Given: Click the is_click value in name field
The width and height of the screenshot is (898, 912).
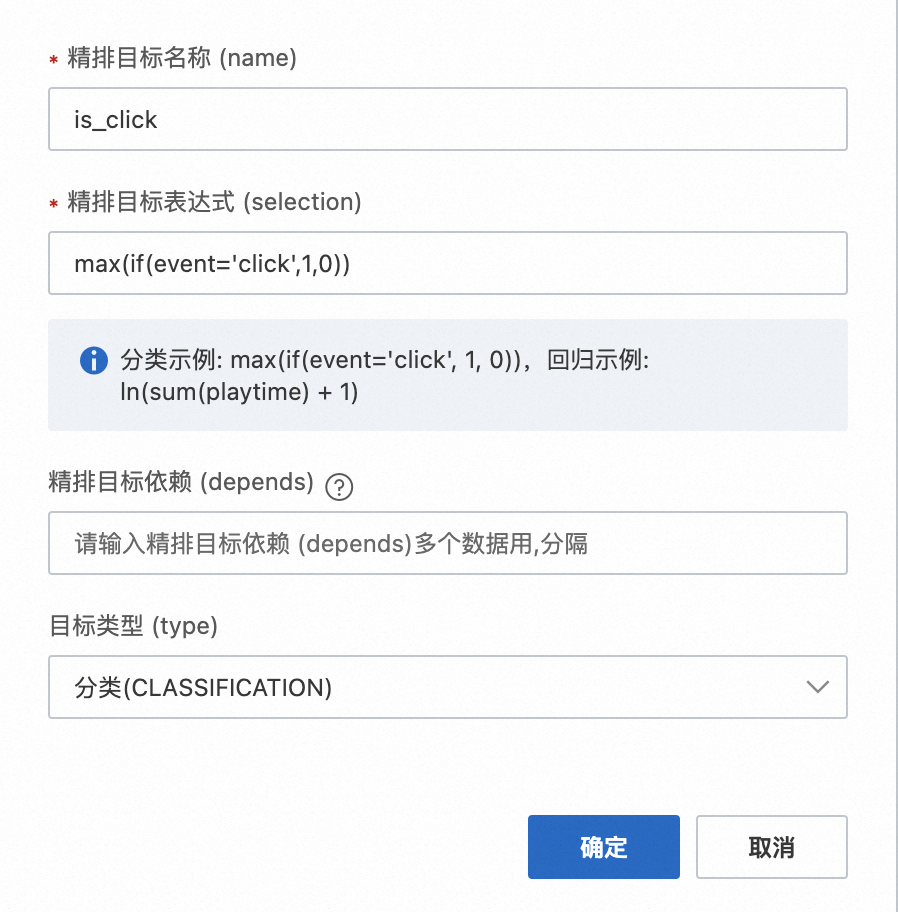Looking at the screenshot, I should pyautogui.click(x=116, y=120).
